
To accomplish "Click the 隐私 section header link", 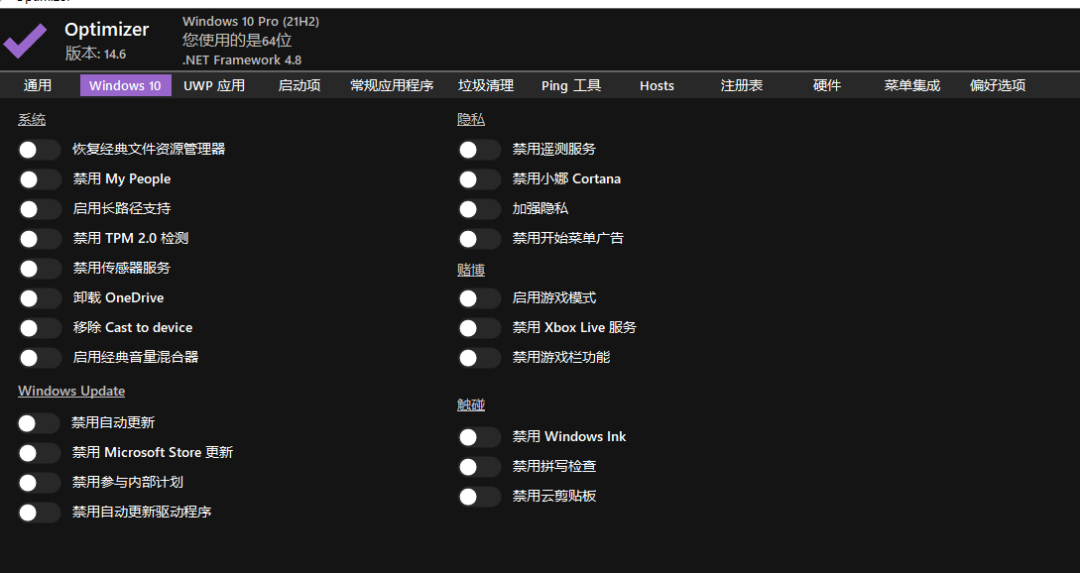I will click(471, 120).
